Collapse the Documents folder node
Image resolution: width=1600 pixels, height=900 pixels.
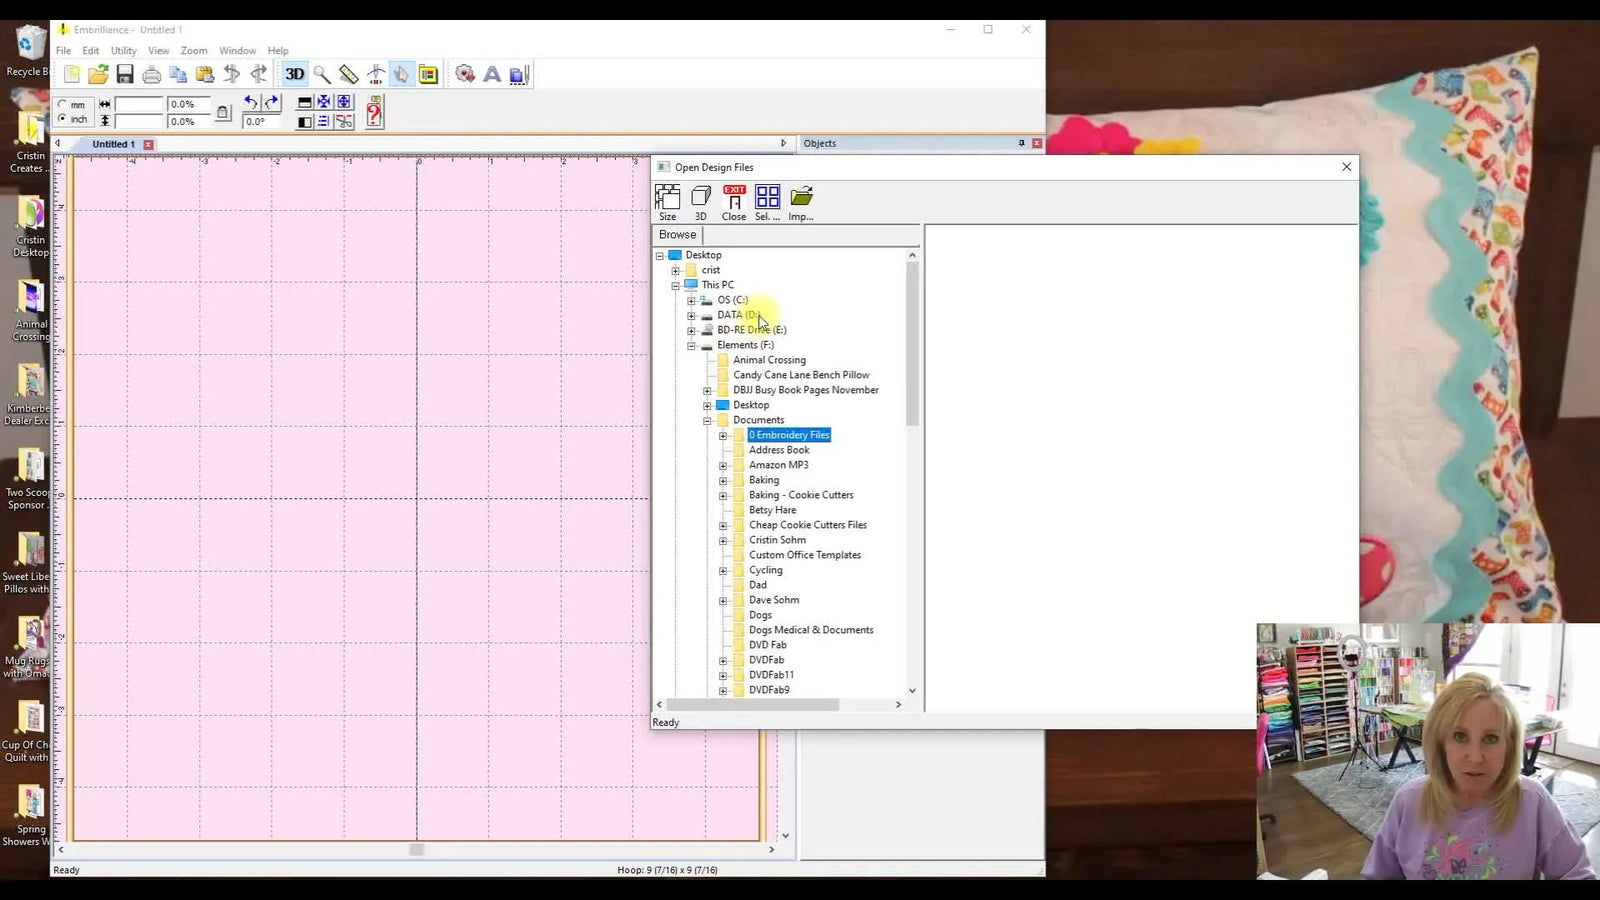707,421
